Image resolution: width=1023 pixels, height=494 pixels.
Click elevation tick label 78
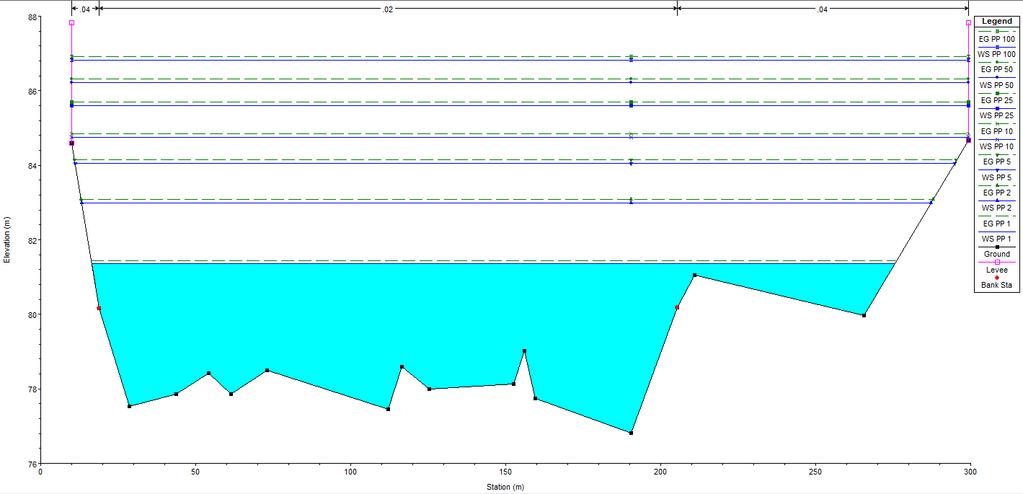[x=33, y=390]
